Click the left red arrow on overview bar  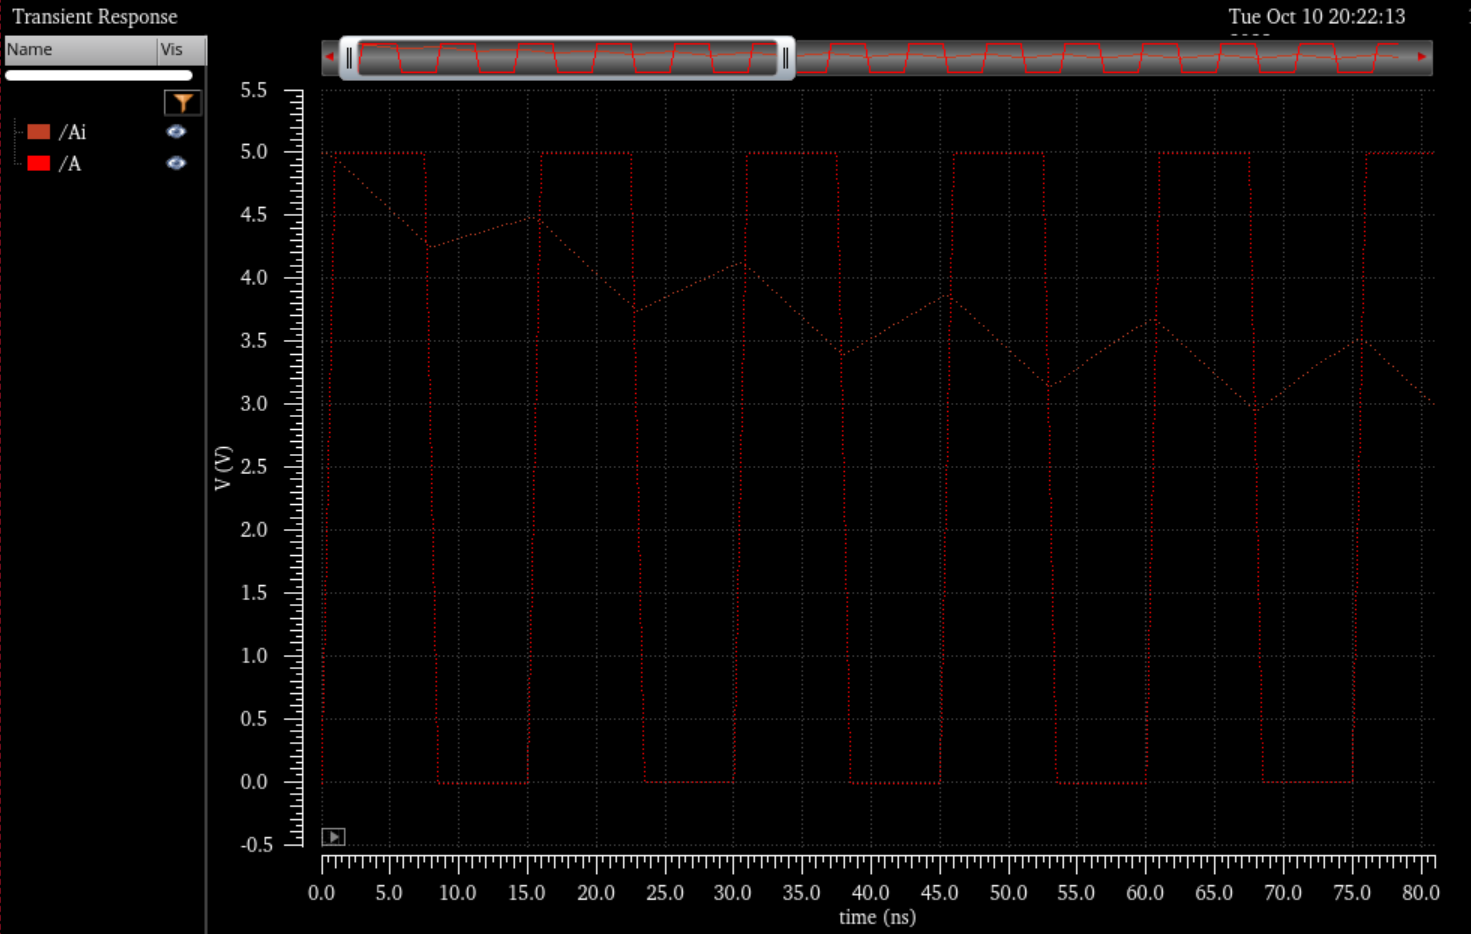[329, 57]
